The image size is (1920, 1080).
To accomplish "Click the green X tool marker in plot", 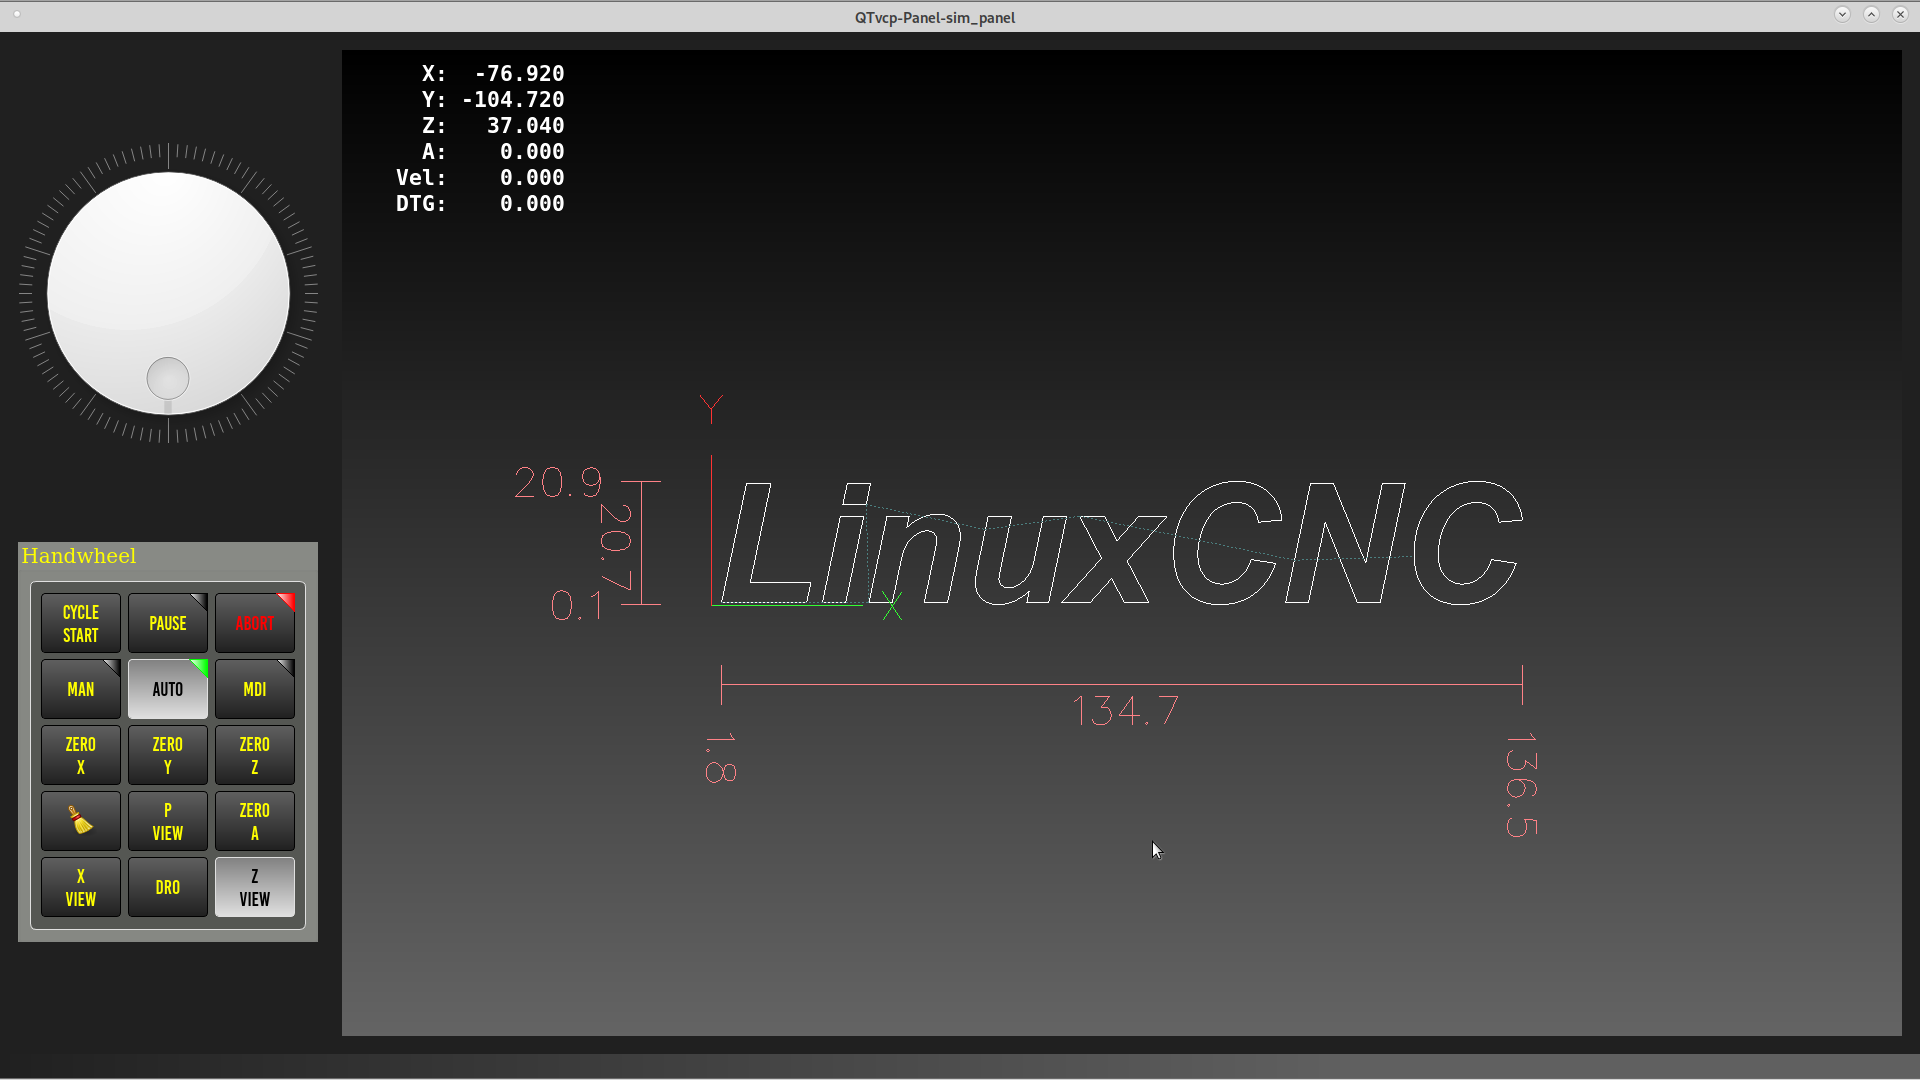I will coord(892,606).
